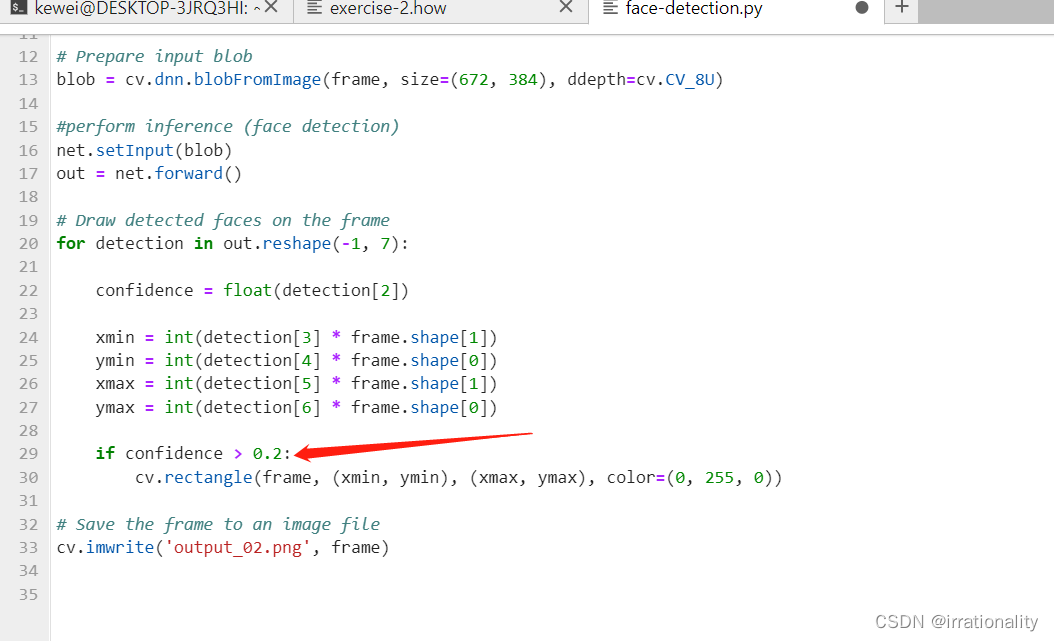
Task: Click file icon on exercise-2.how tab
Action: [315, 8]
